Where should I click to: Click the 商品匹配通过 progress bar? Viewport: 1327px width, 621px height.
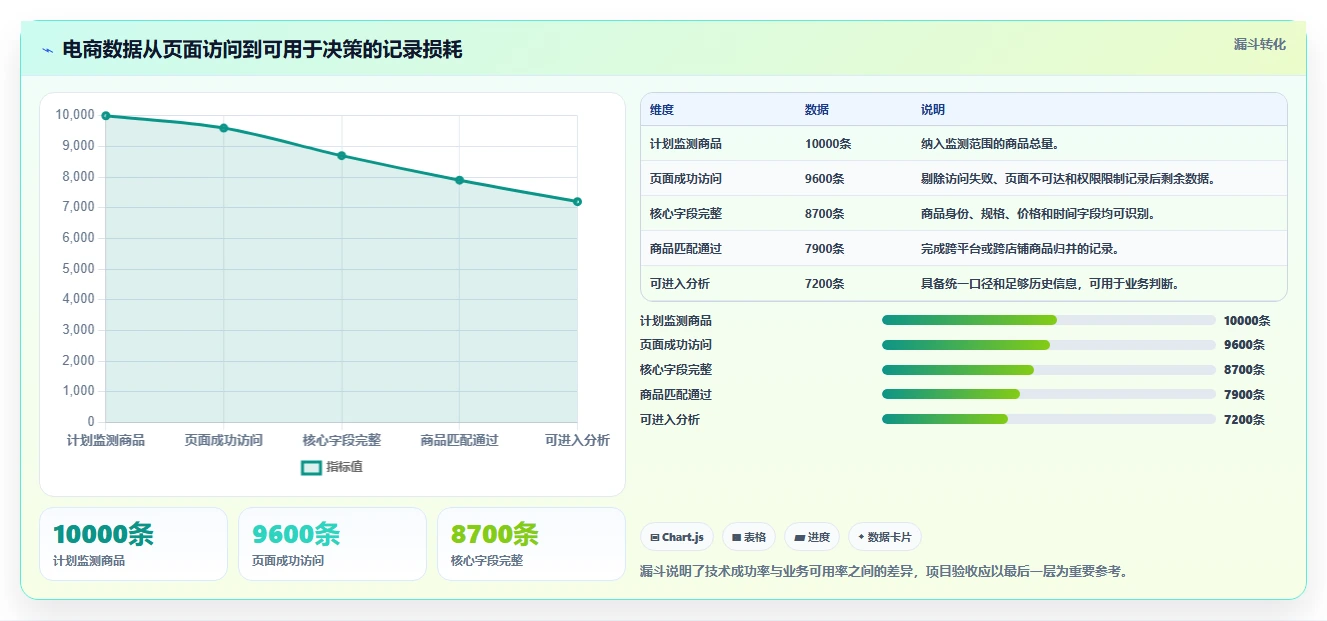(x=1049, y=395)
